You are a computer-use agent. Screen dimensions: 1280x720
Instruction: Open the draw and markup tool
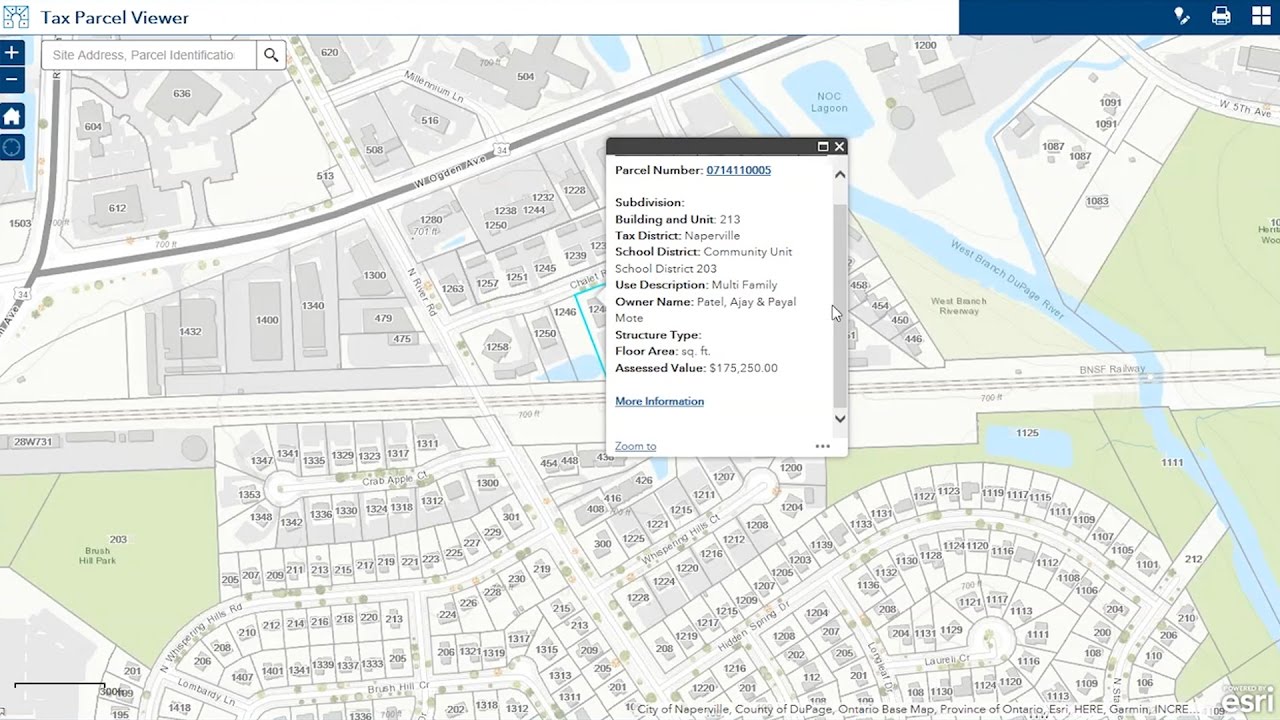click(1182, 16)
